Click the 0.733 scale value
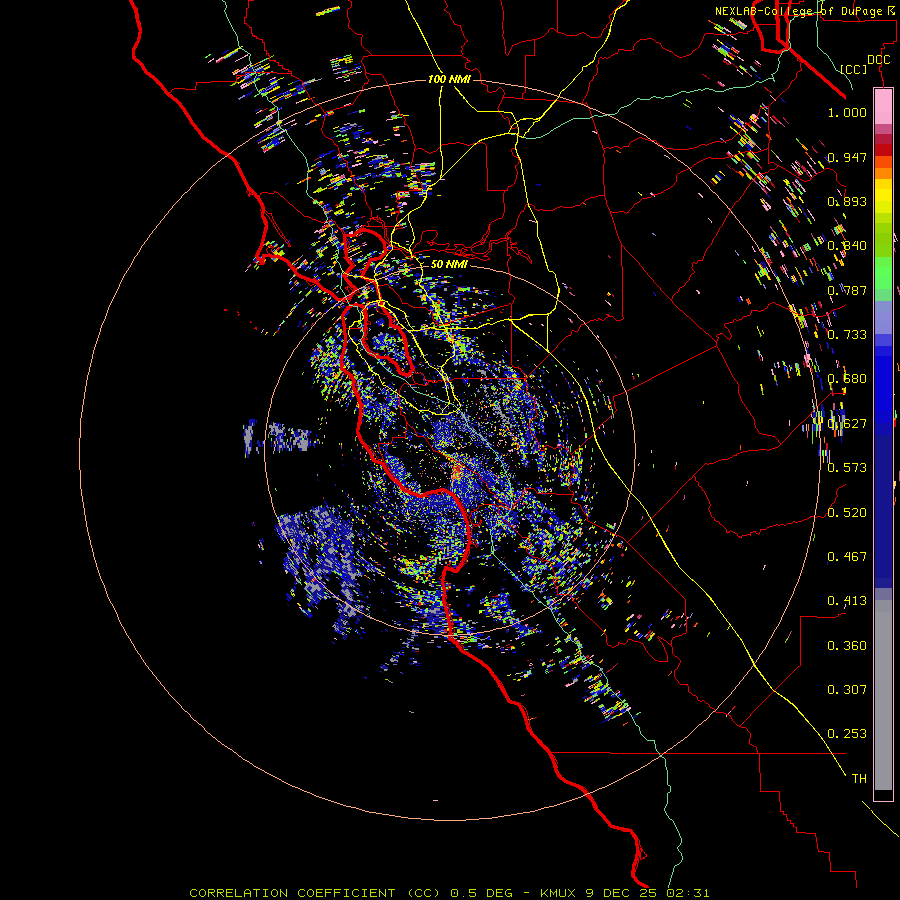 pos(847,335)
